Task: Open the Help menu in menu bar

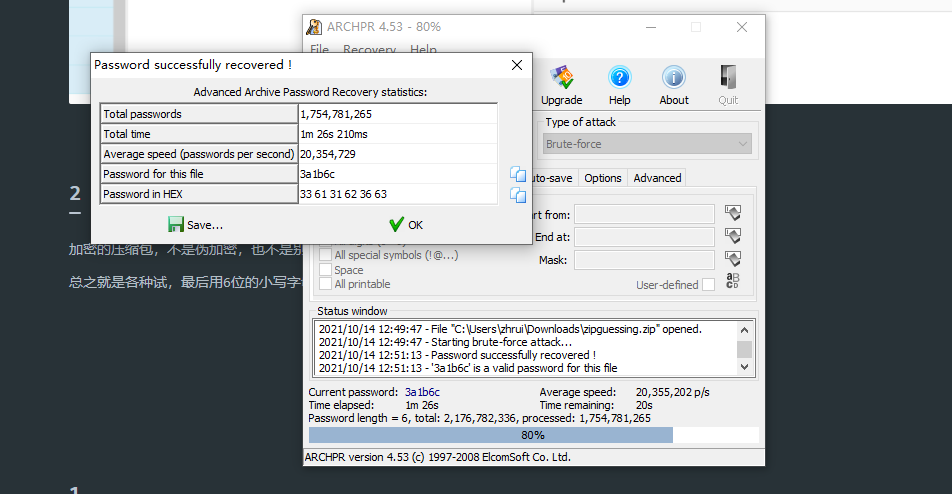Action: tap(423, 49)
